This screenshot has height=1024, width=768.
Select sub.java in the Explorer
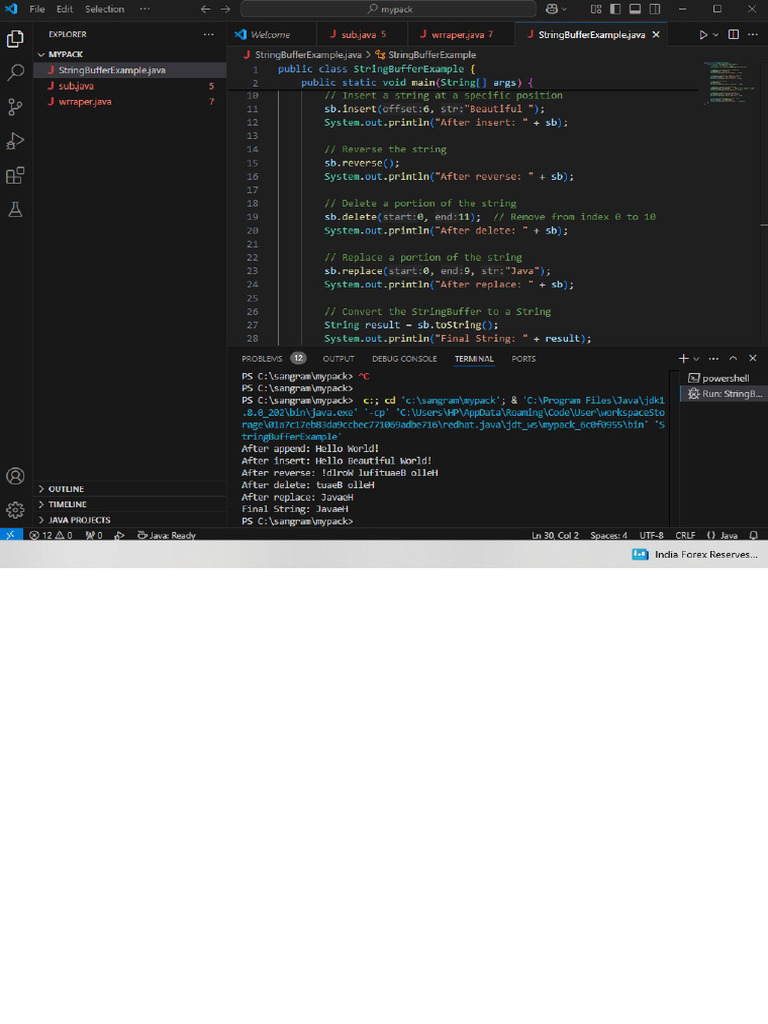click(76, 86)
